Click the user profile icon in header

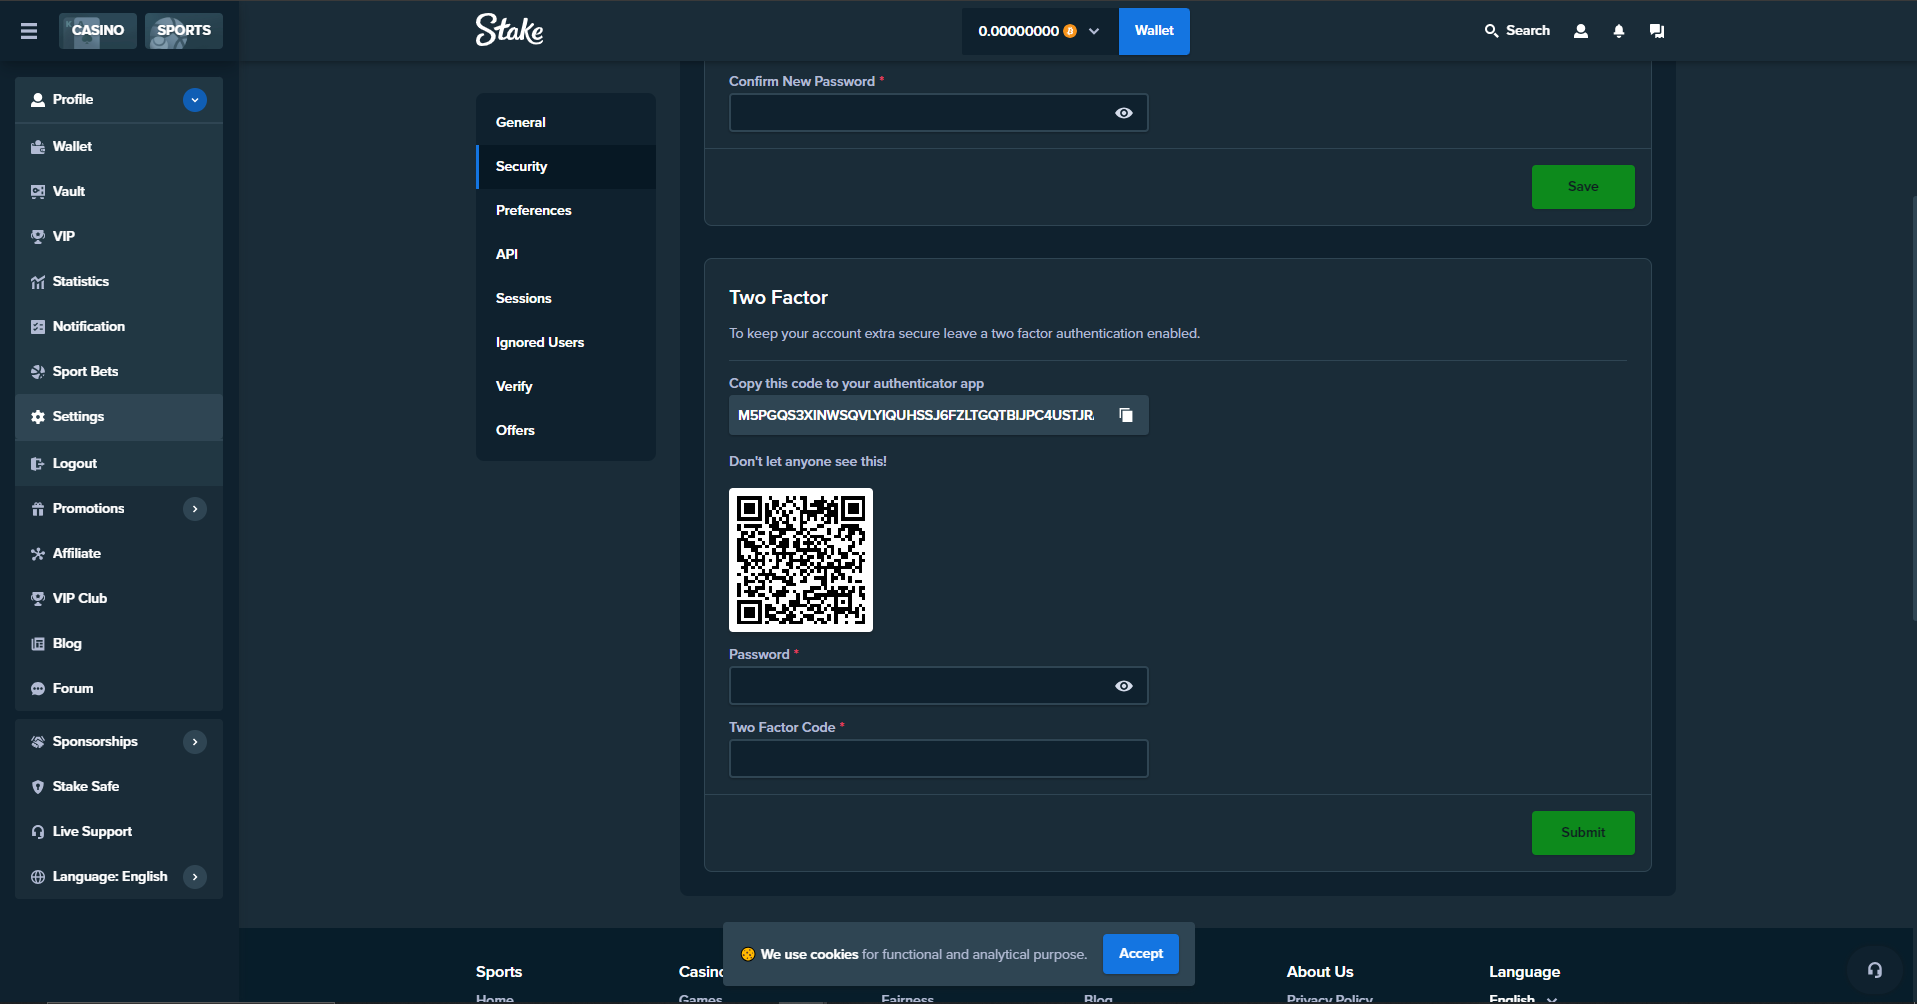coord(1580,31)
